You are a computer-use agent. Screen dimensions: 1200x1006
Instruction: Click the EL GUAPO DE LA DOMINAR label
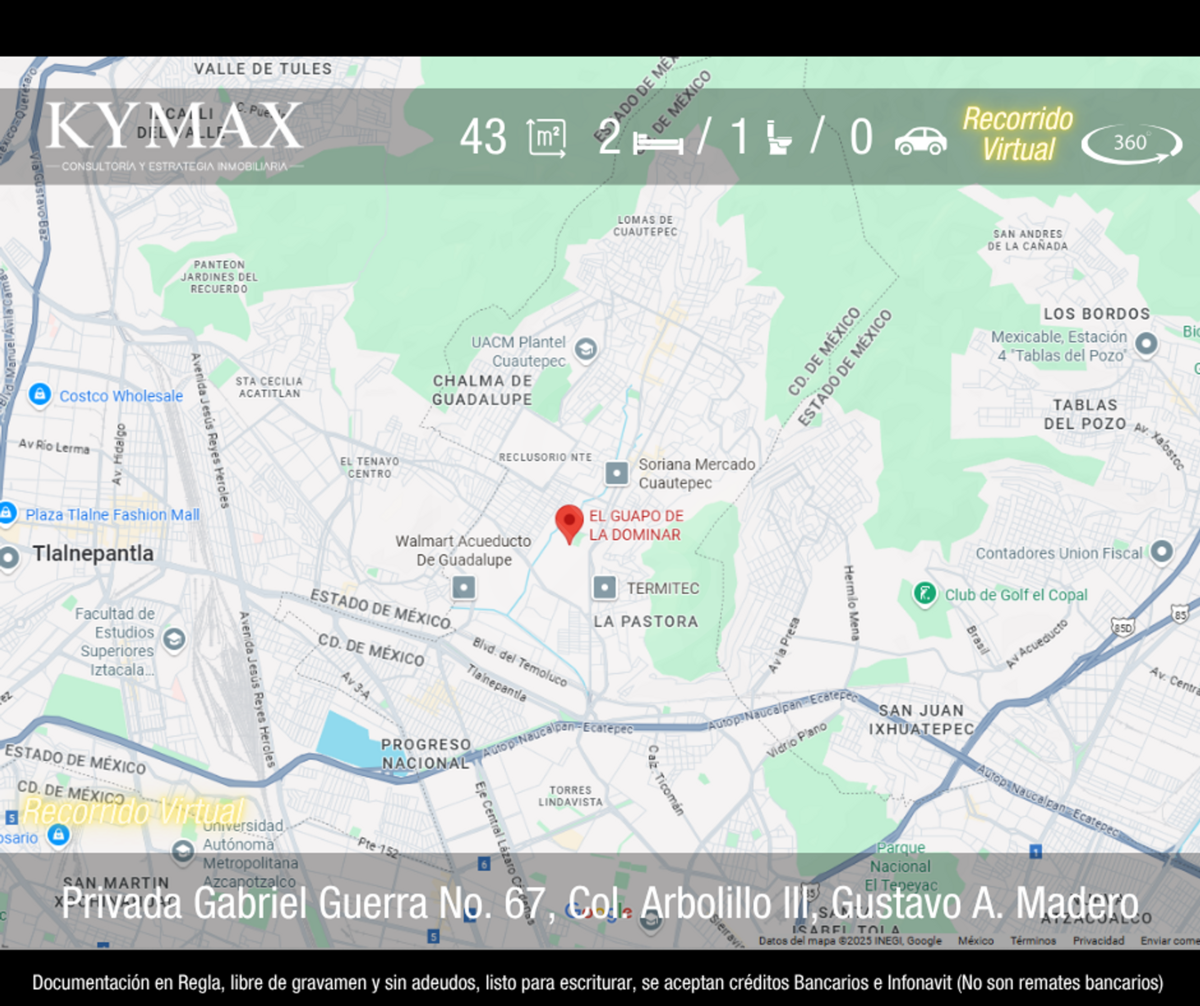[x=636, y=525]
